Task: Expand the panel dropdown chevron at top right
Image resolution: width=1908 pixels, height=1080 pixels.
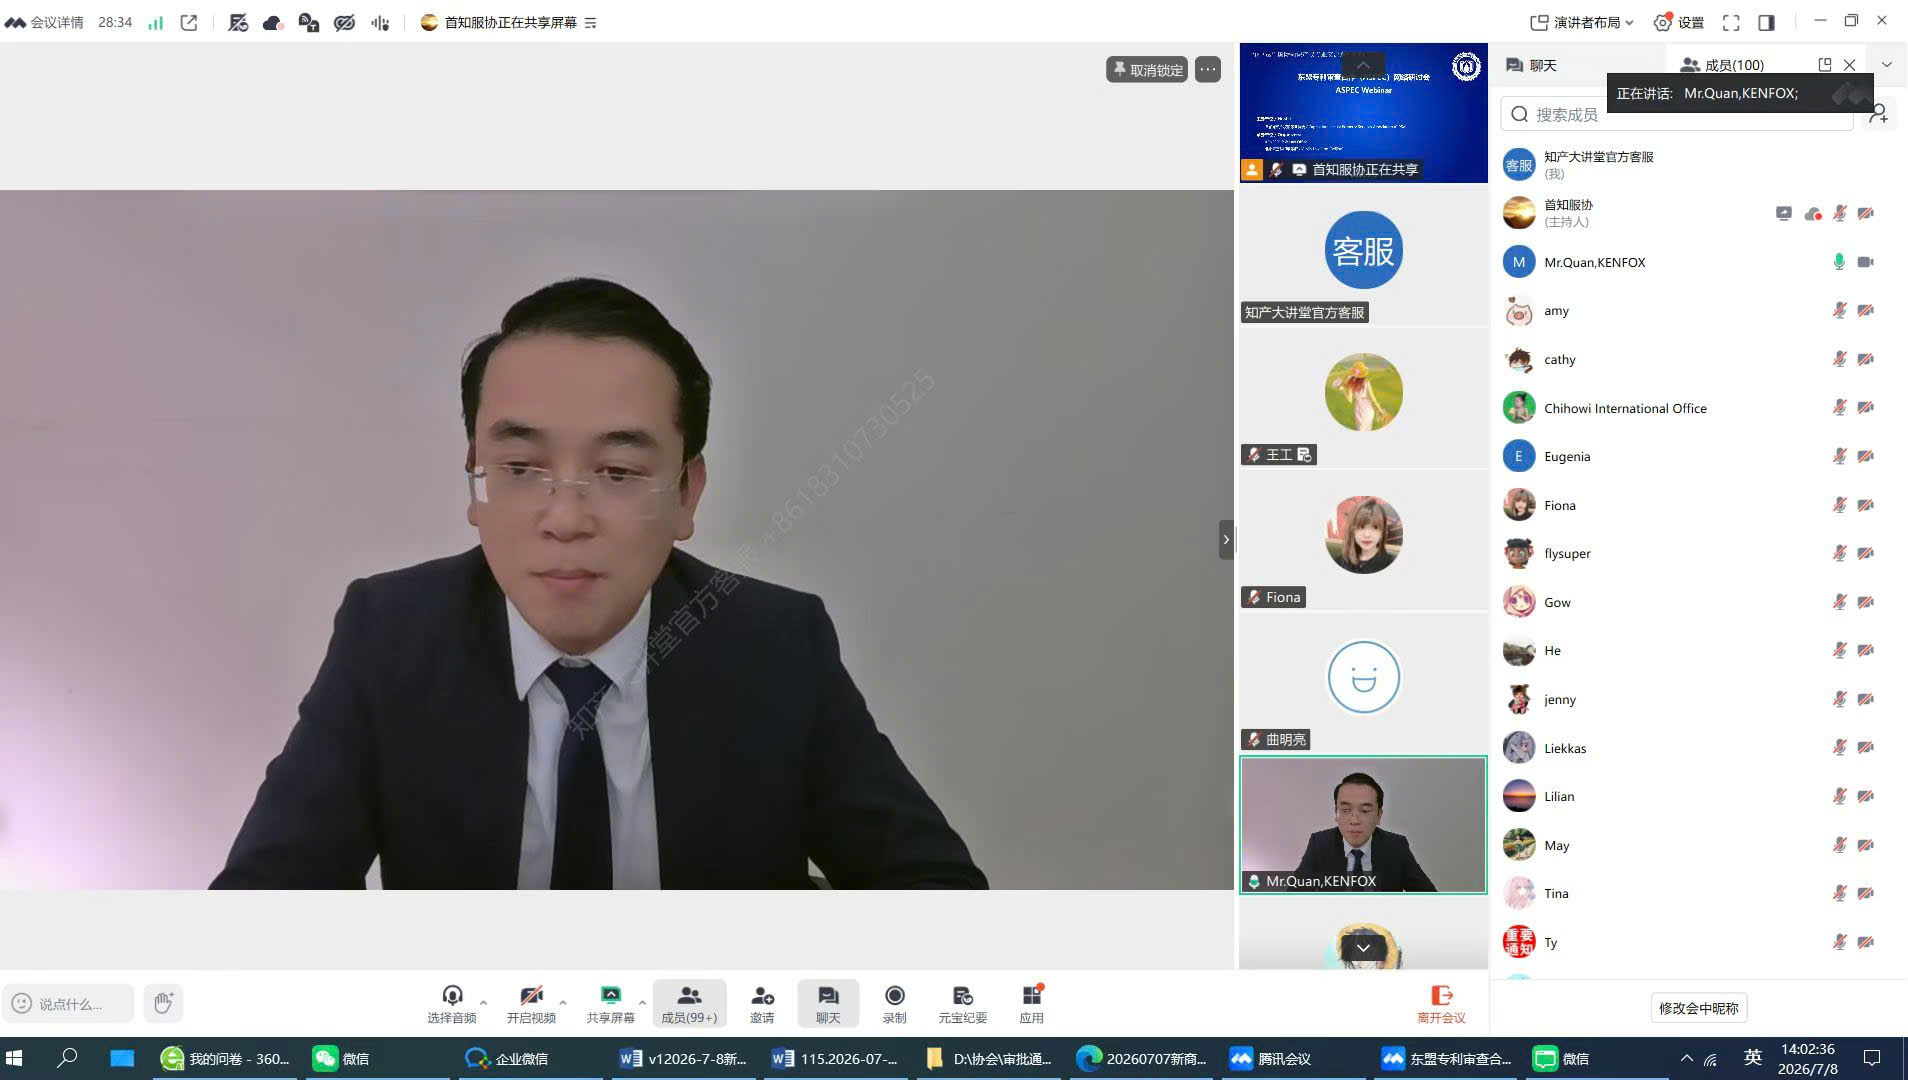Action: point(1887,65)
